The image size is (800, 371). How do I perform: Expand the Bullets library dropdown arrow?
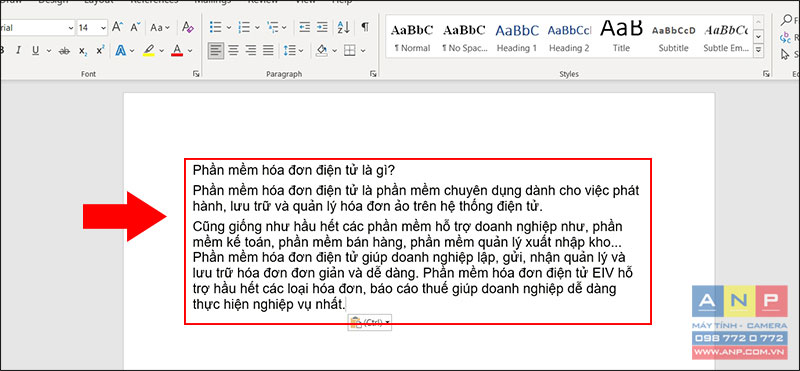pos(228,28)
